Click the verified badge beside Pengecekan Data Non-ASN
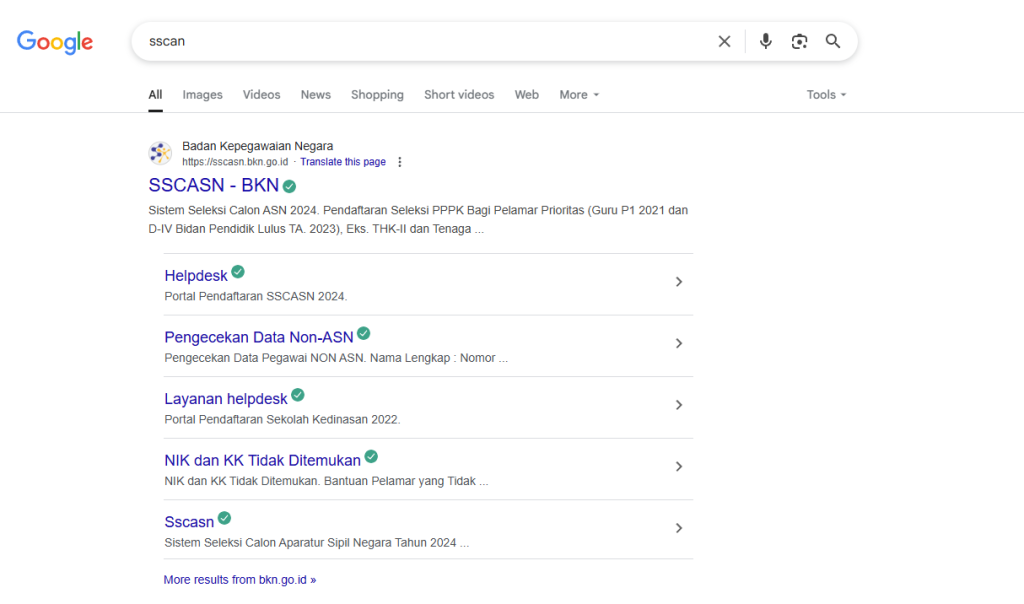1024x604 pixels. 364,334
